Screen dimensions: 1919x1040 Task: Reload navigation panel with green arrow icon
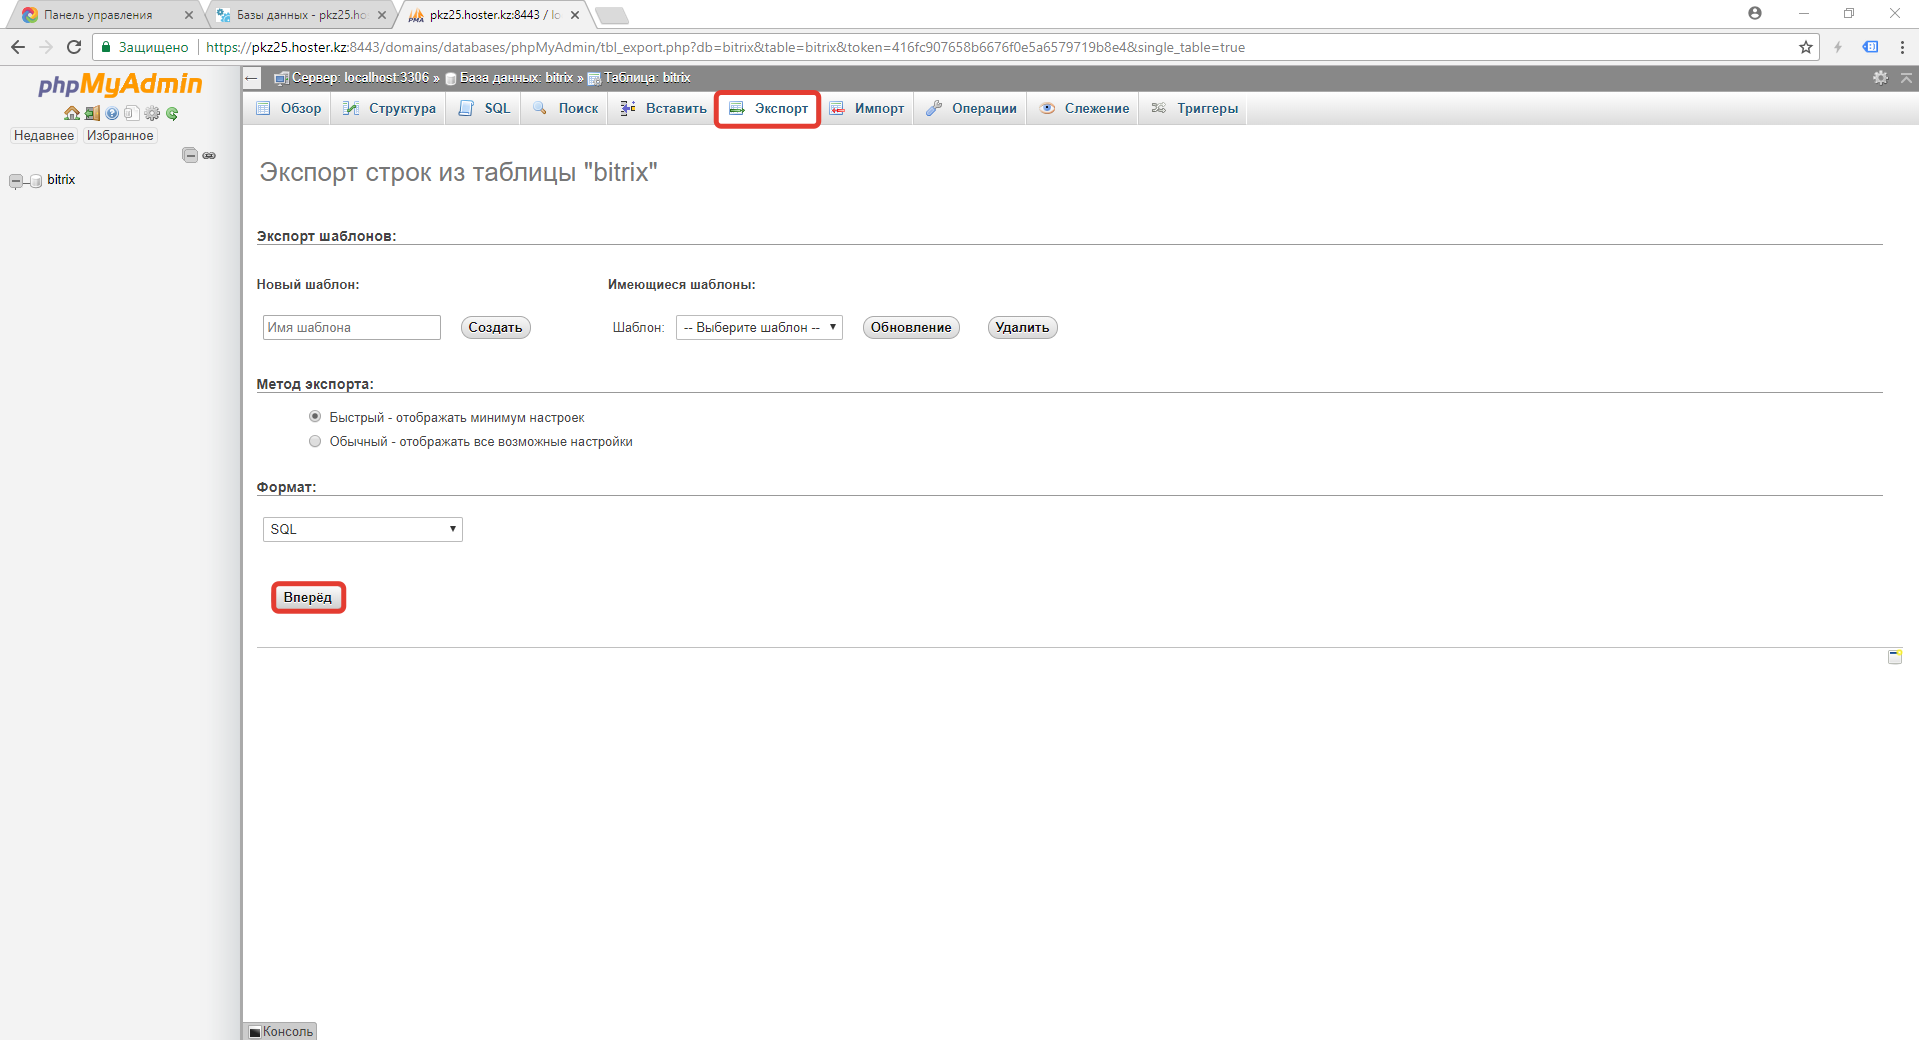tap(172, 114)
